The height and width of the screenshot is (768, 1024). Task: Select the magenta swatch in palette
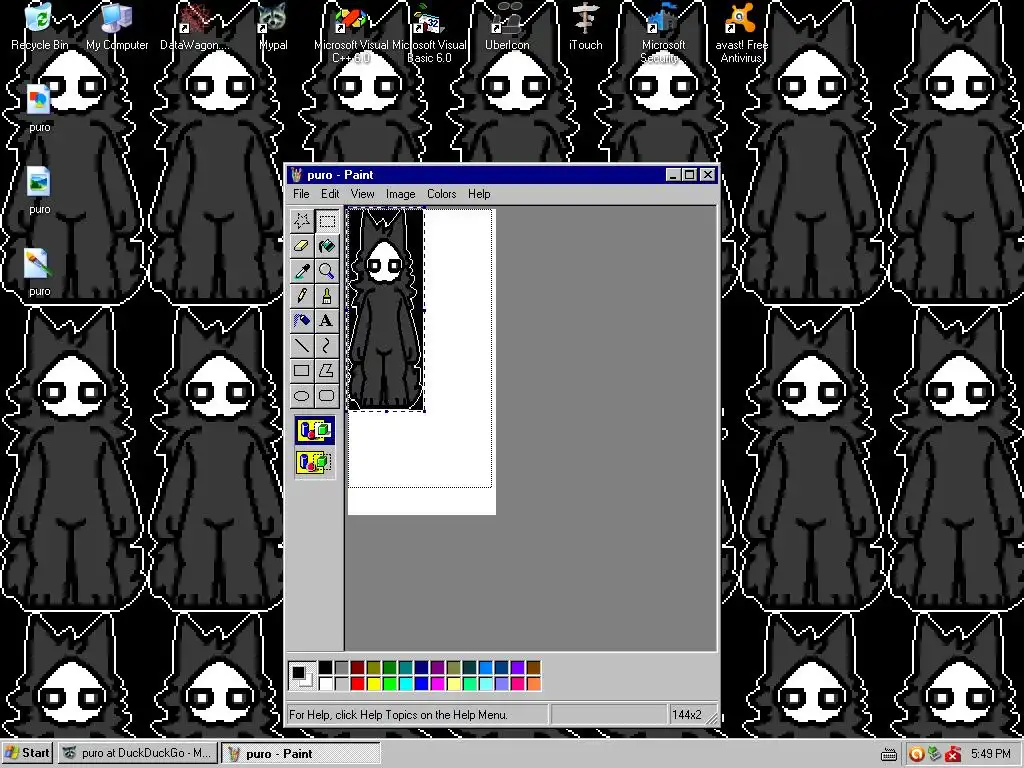(438, 684)
